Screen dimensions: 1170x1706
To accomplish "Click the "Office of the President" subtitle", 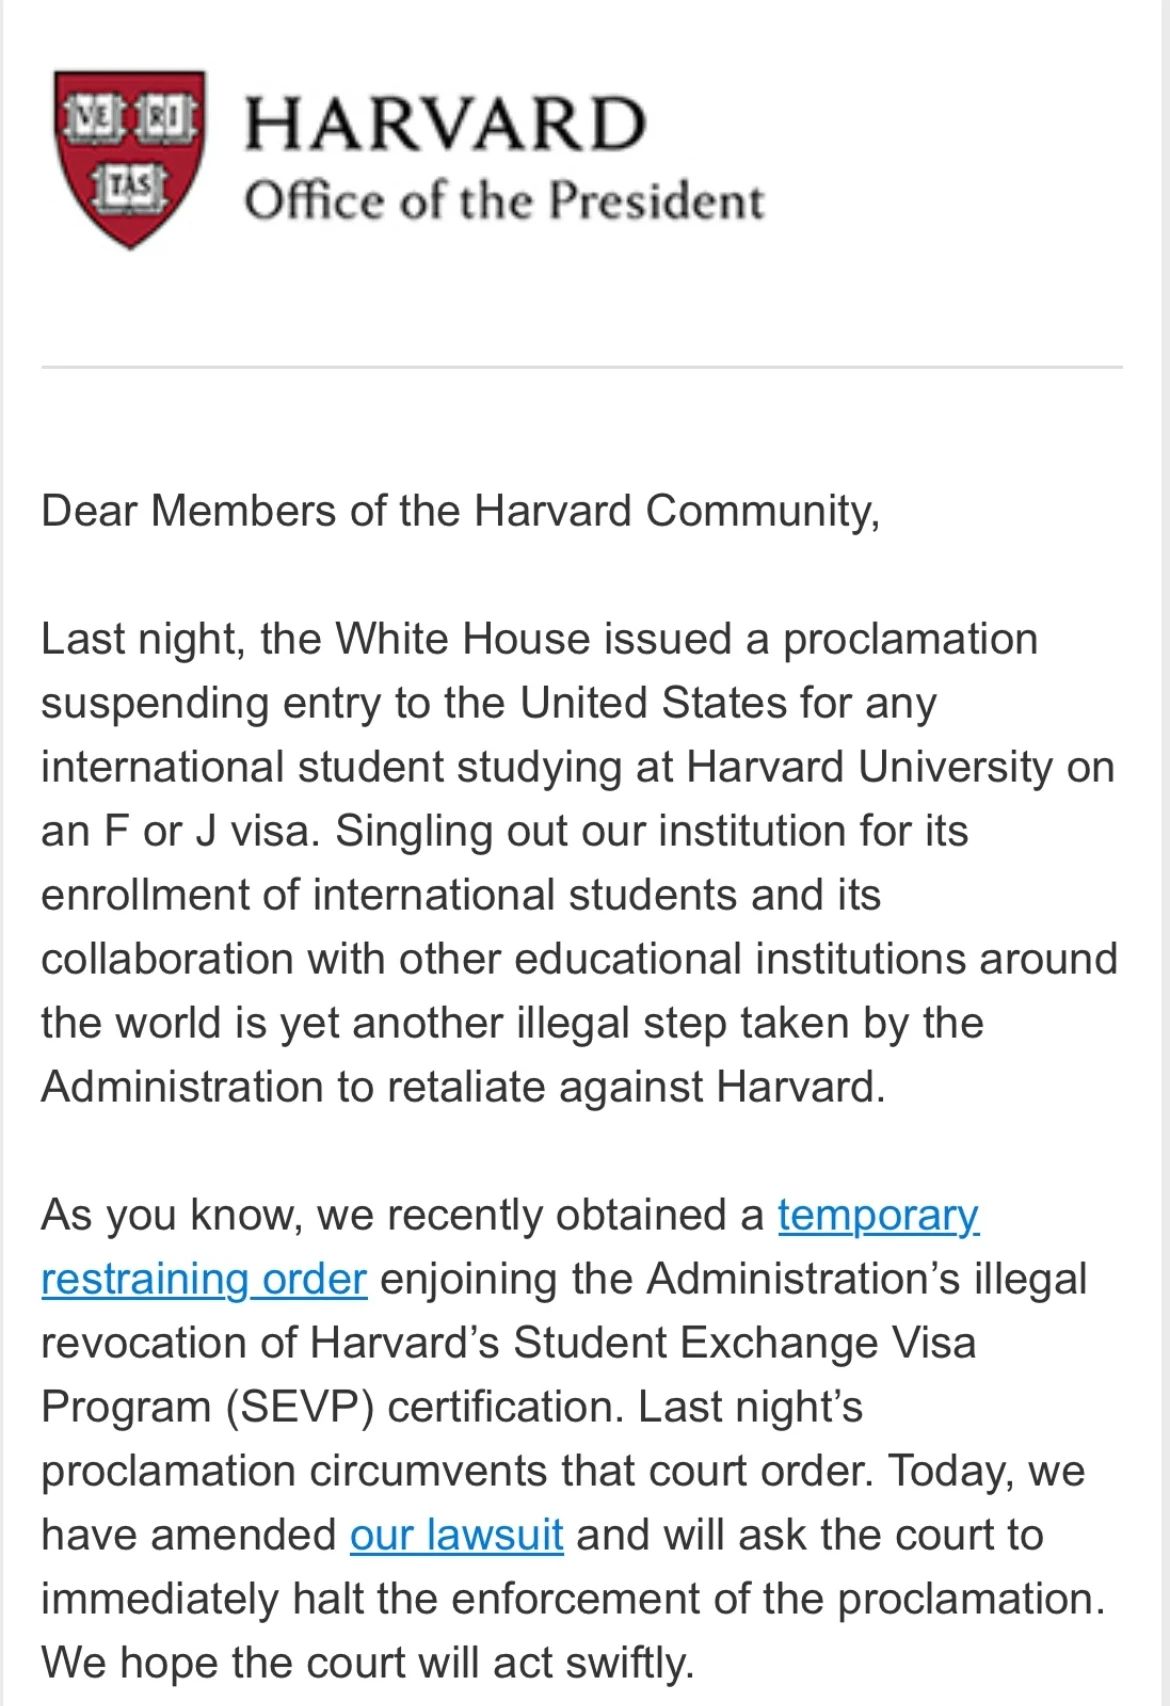I will (x=503, y=201).
